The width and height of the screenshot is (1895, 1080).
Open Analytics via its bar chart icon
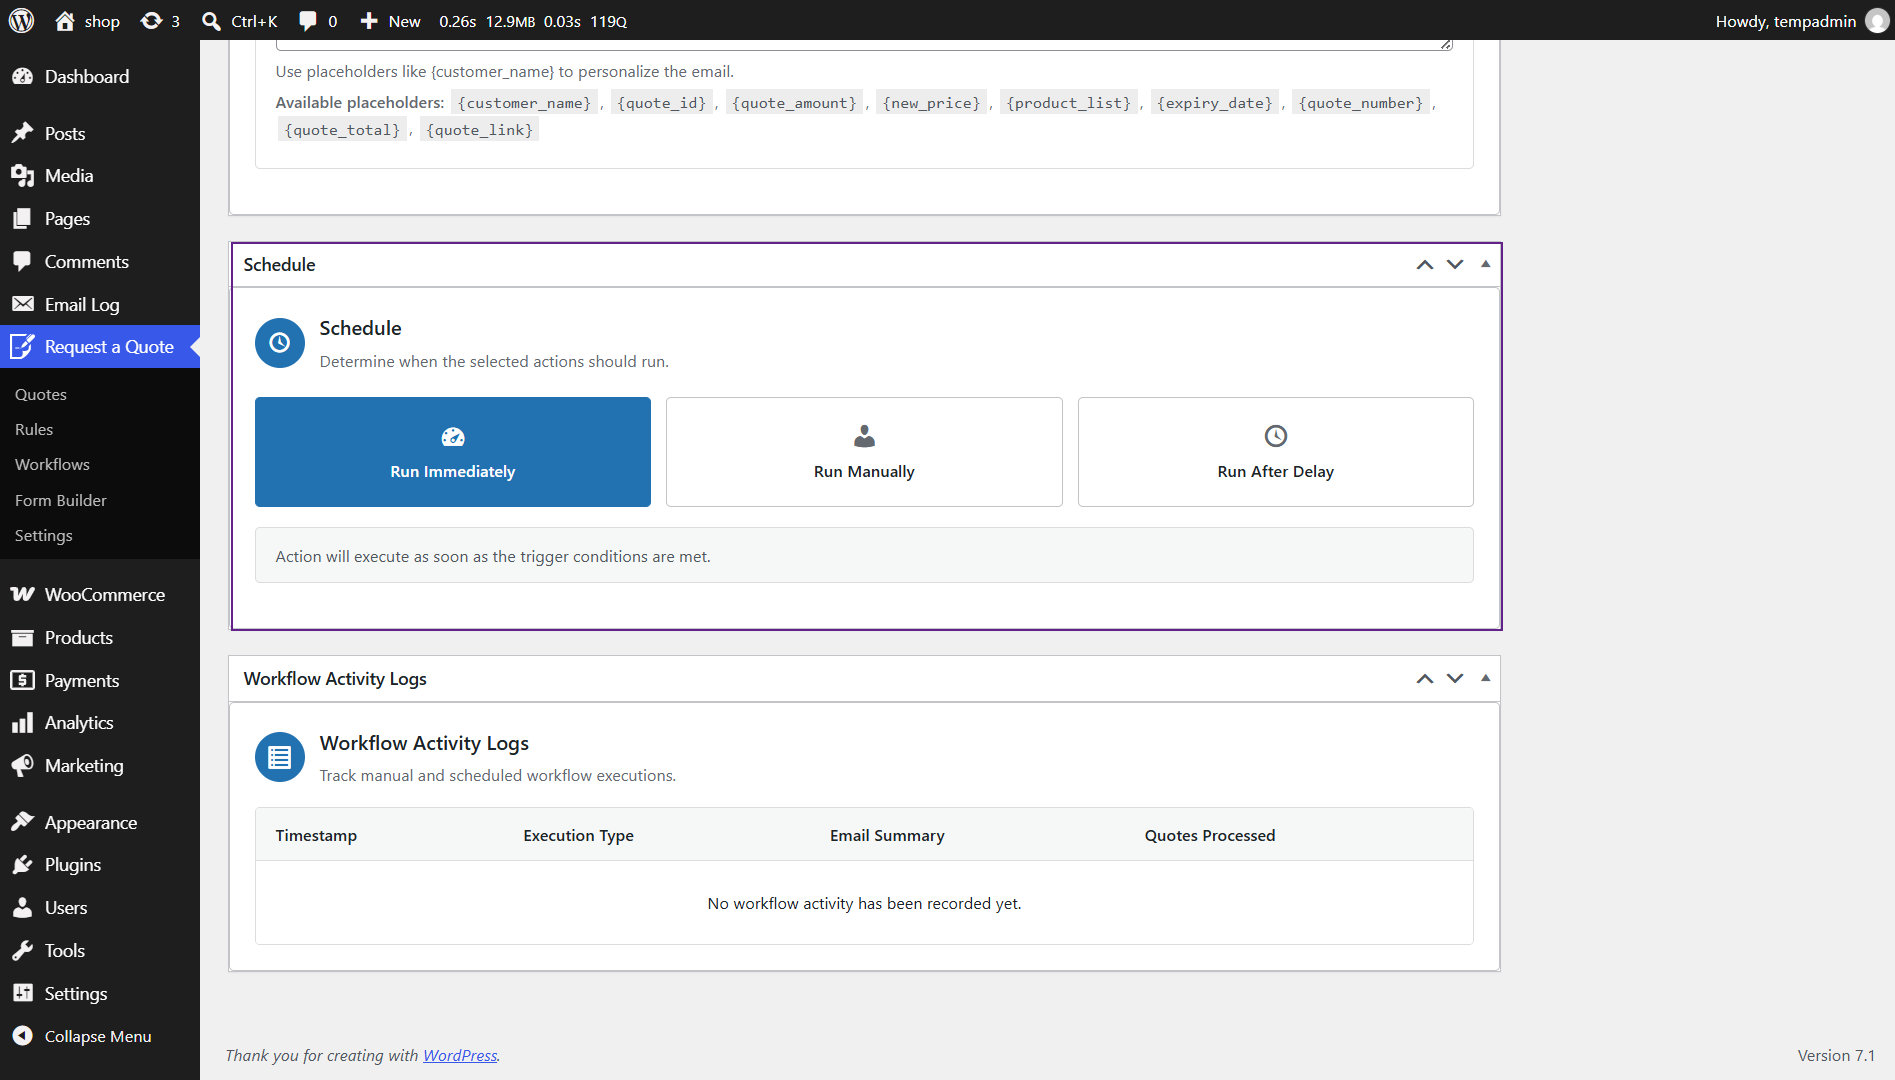[22, 722]
